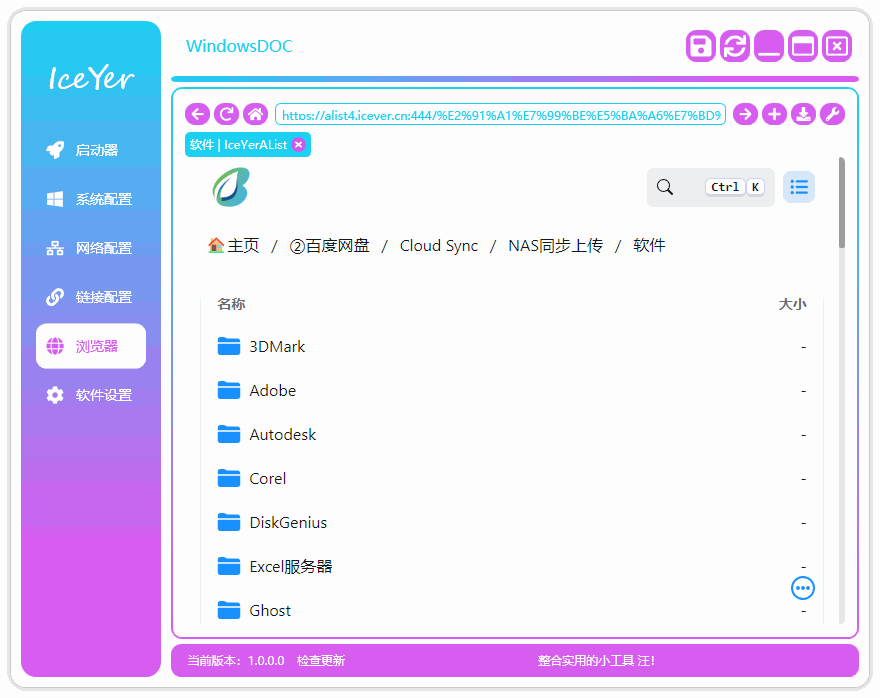Screen dimensions: 880x698
Task: Open the Corel folder
Action: point(512,479)
